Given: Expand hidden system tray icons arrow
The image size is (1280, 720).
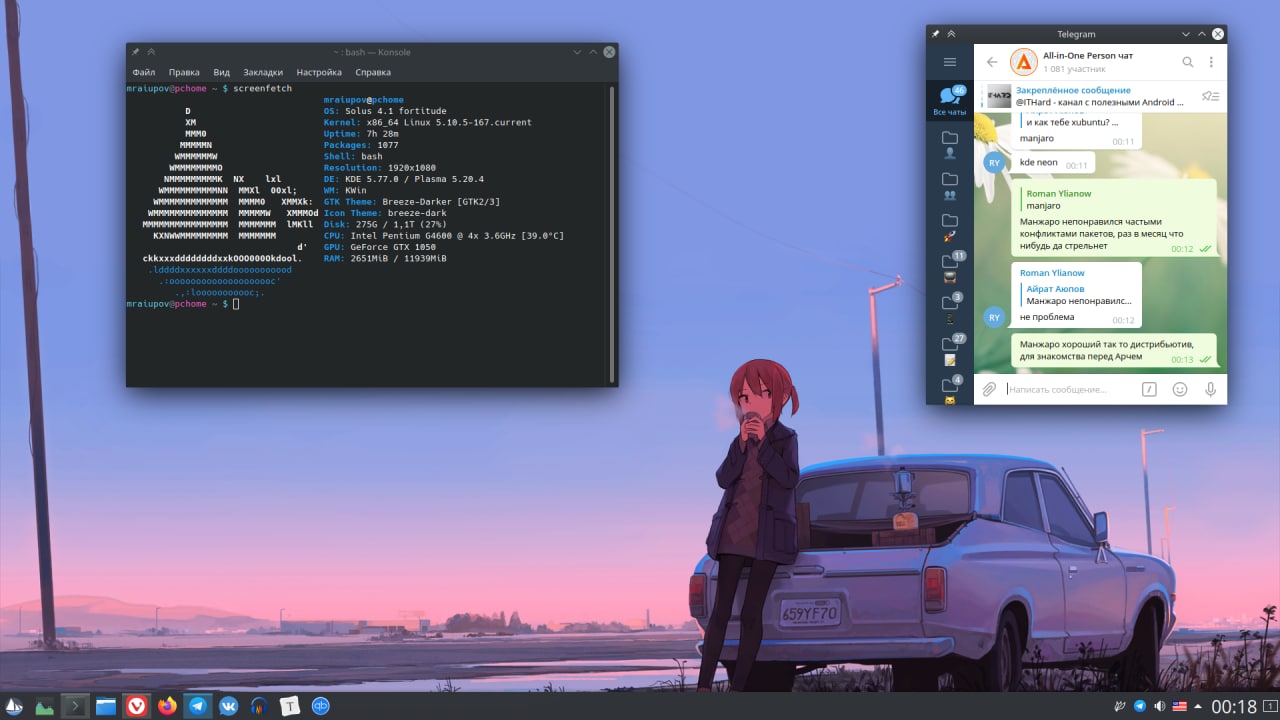Looking at the screenshot, I should [1198, 706].
